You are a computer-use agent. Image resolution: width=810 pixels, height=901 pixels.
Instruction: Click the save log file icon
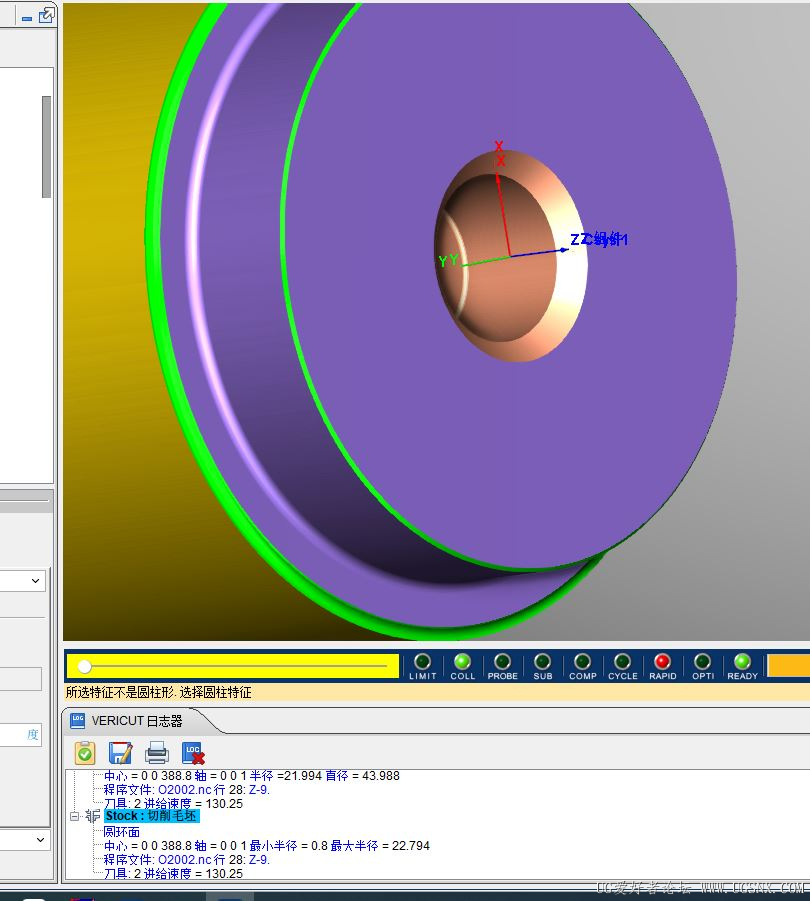[121, 753]
